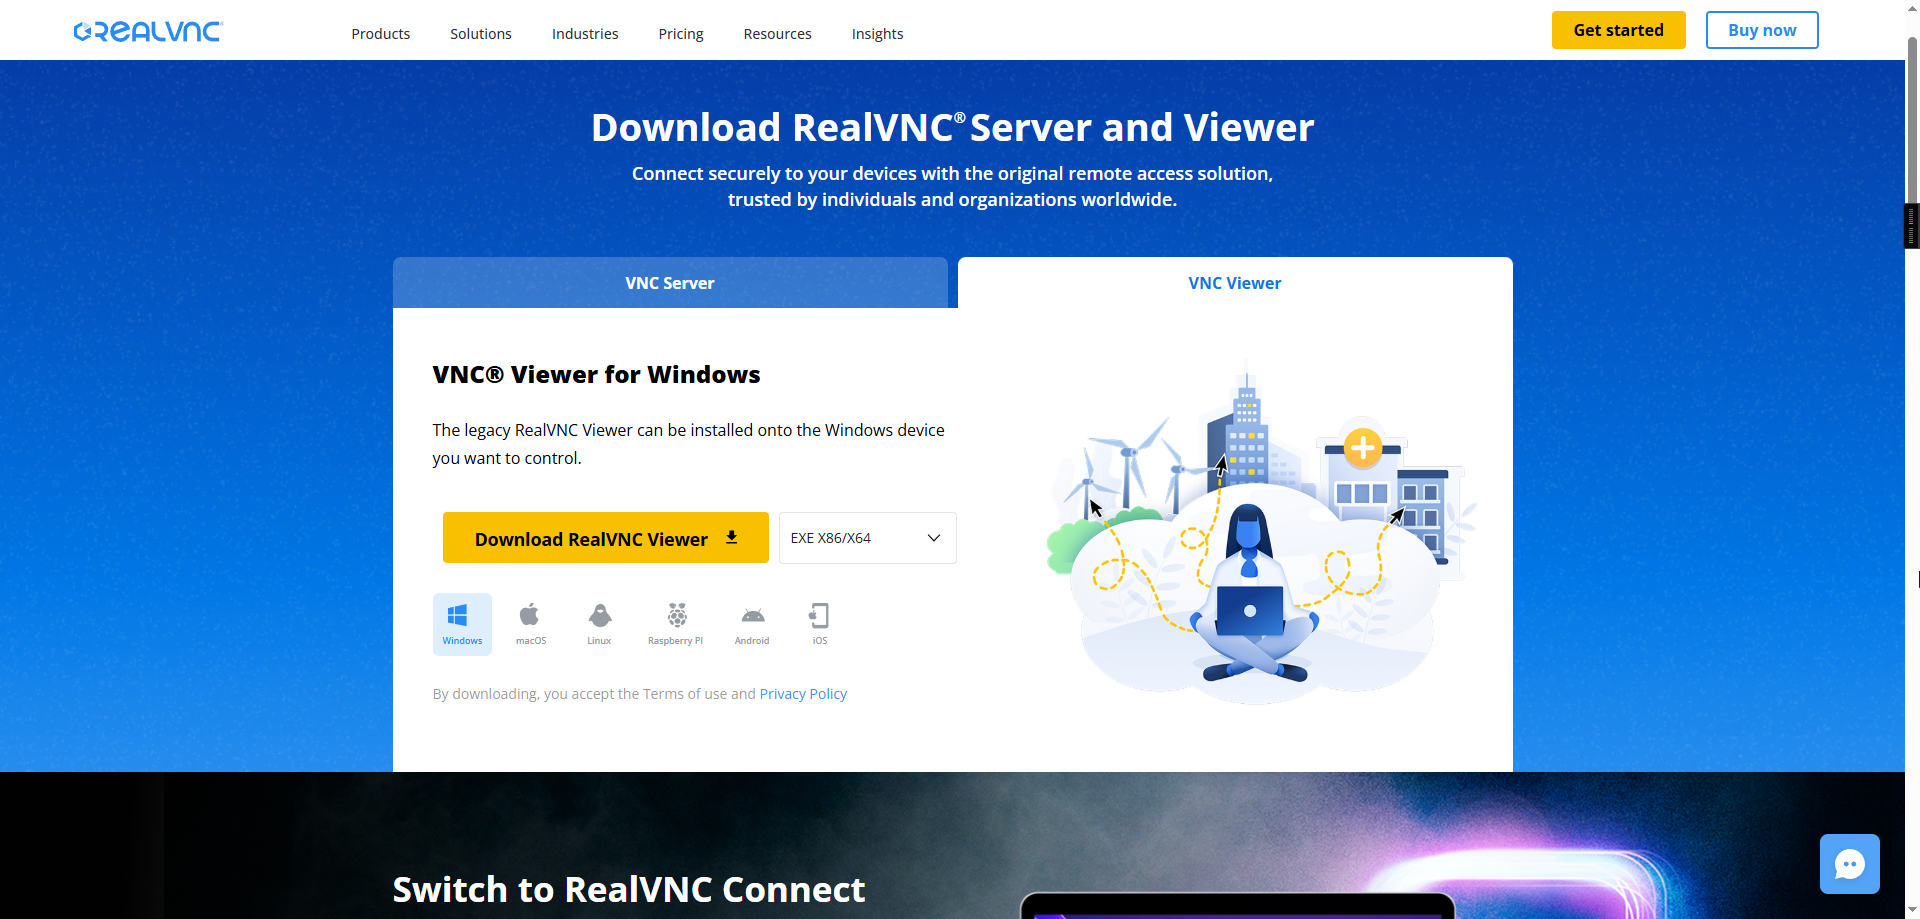Click Download RealVNC Viewer button

606,538
